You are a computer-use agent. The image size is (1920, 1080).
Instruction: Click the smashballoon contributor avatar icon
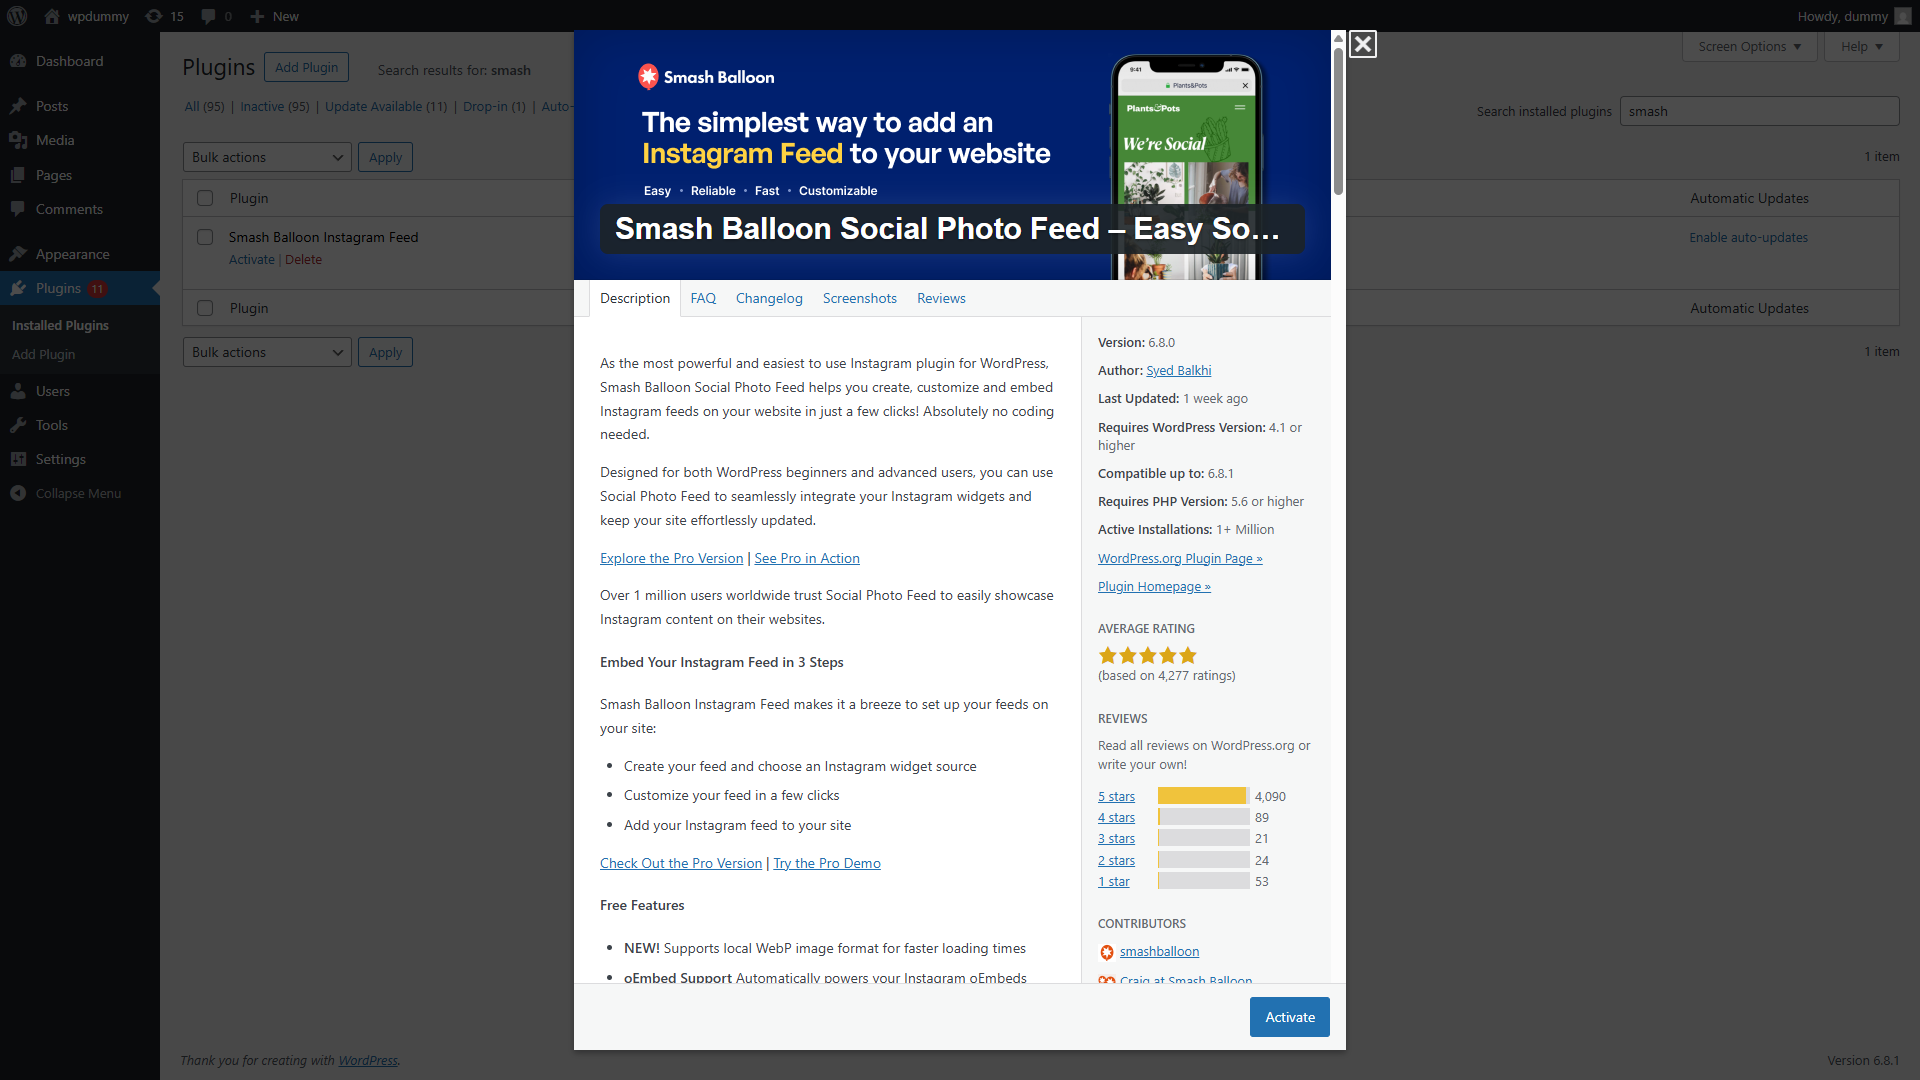1107,952
